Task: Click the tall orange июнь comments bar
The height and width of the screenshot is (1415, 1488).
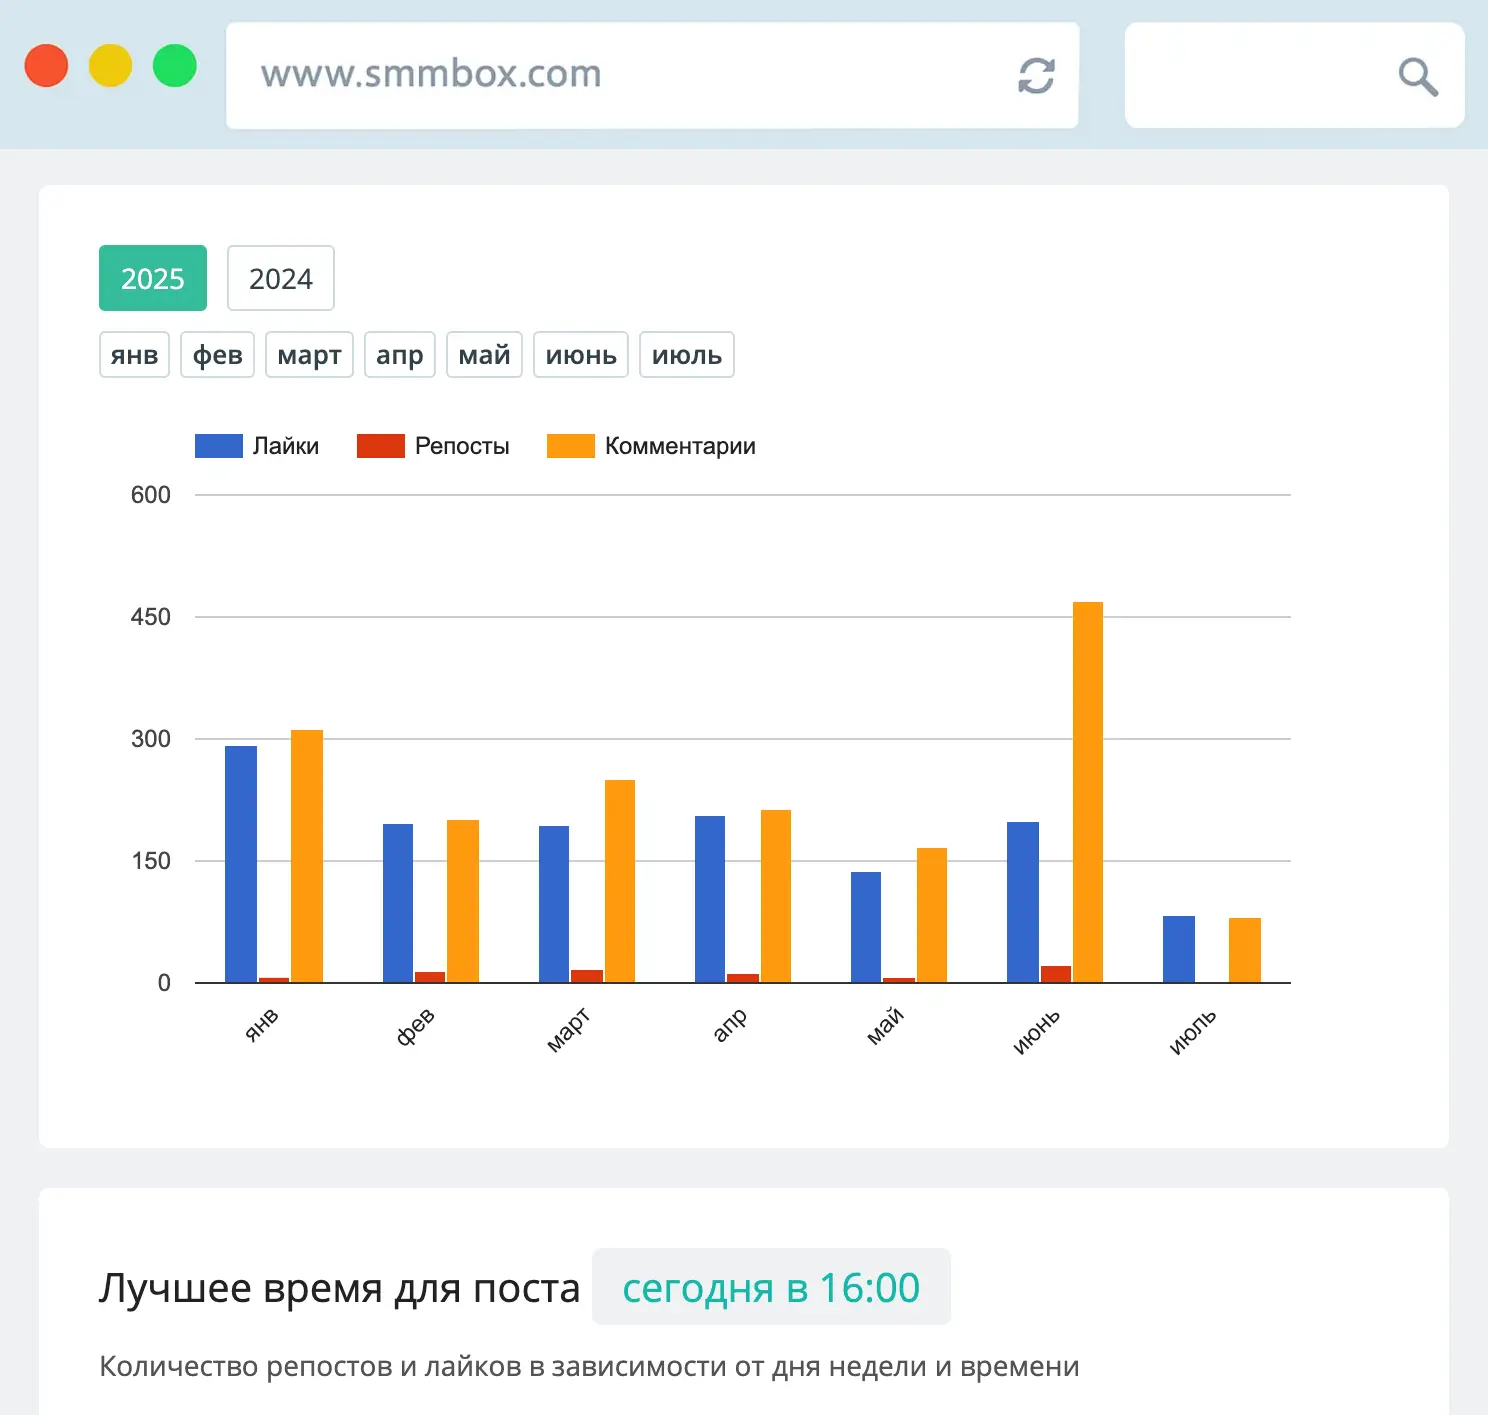Action: tap(1088, 792)
